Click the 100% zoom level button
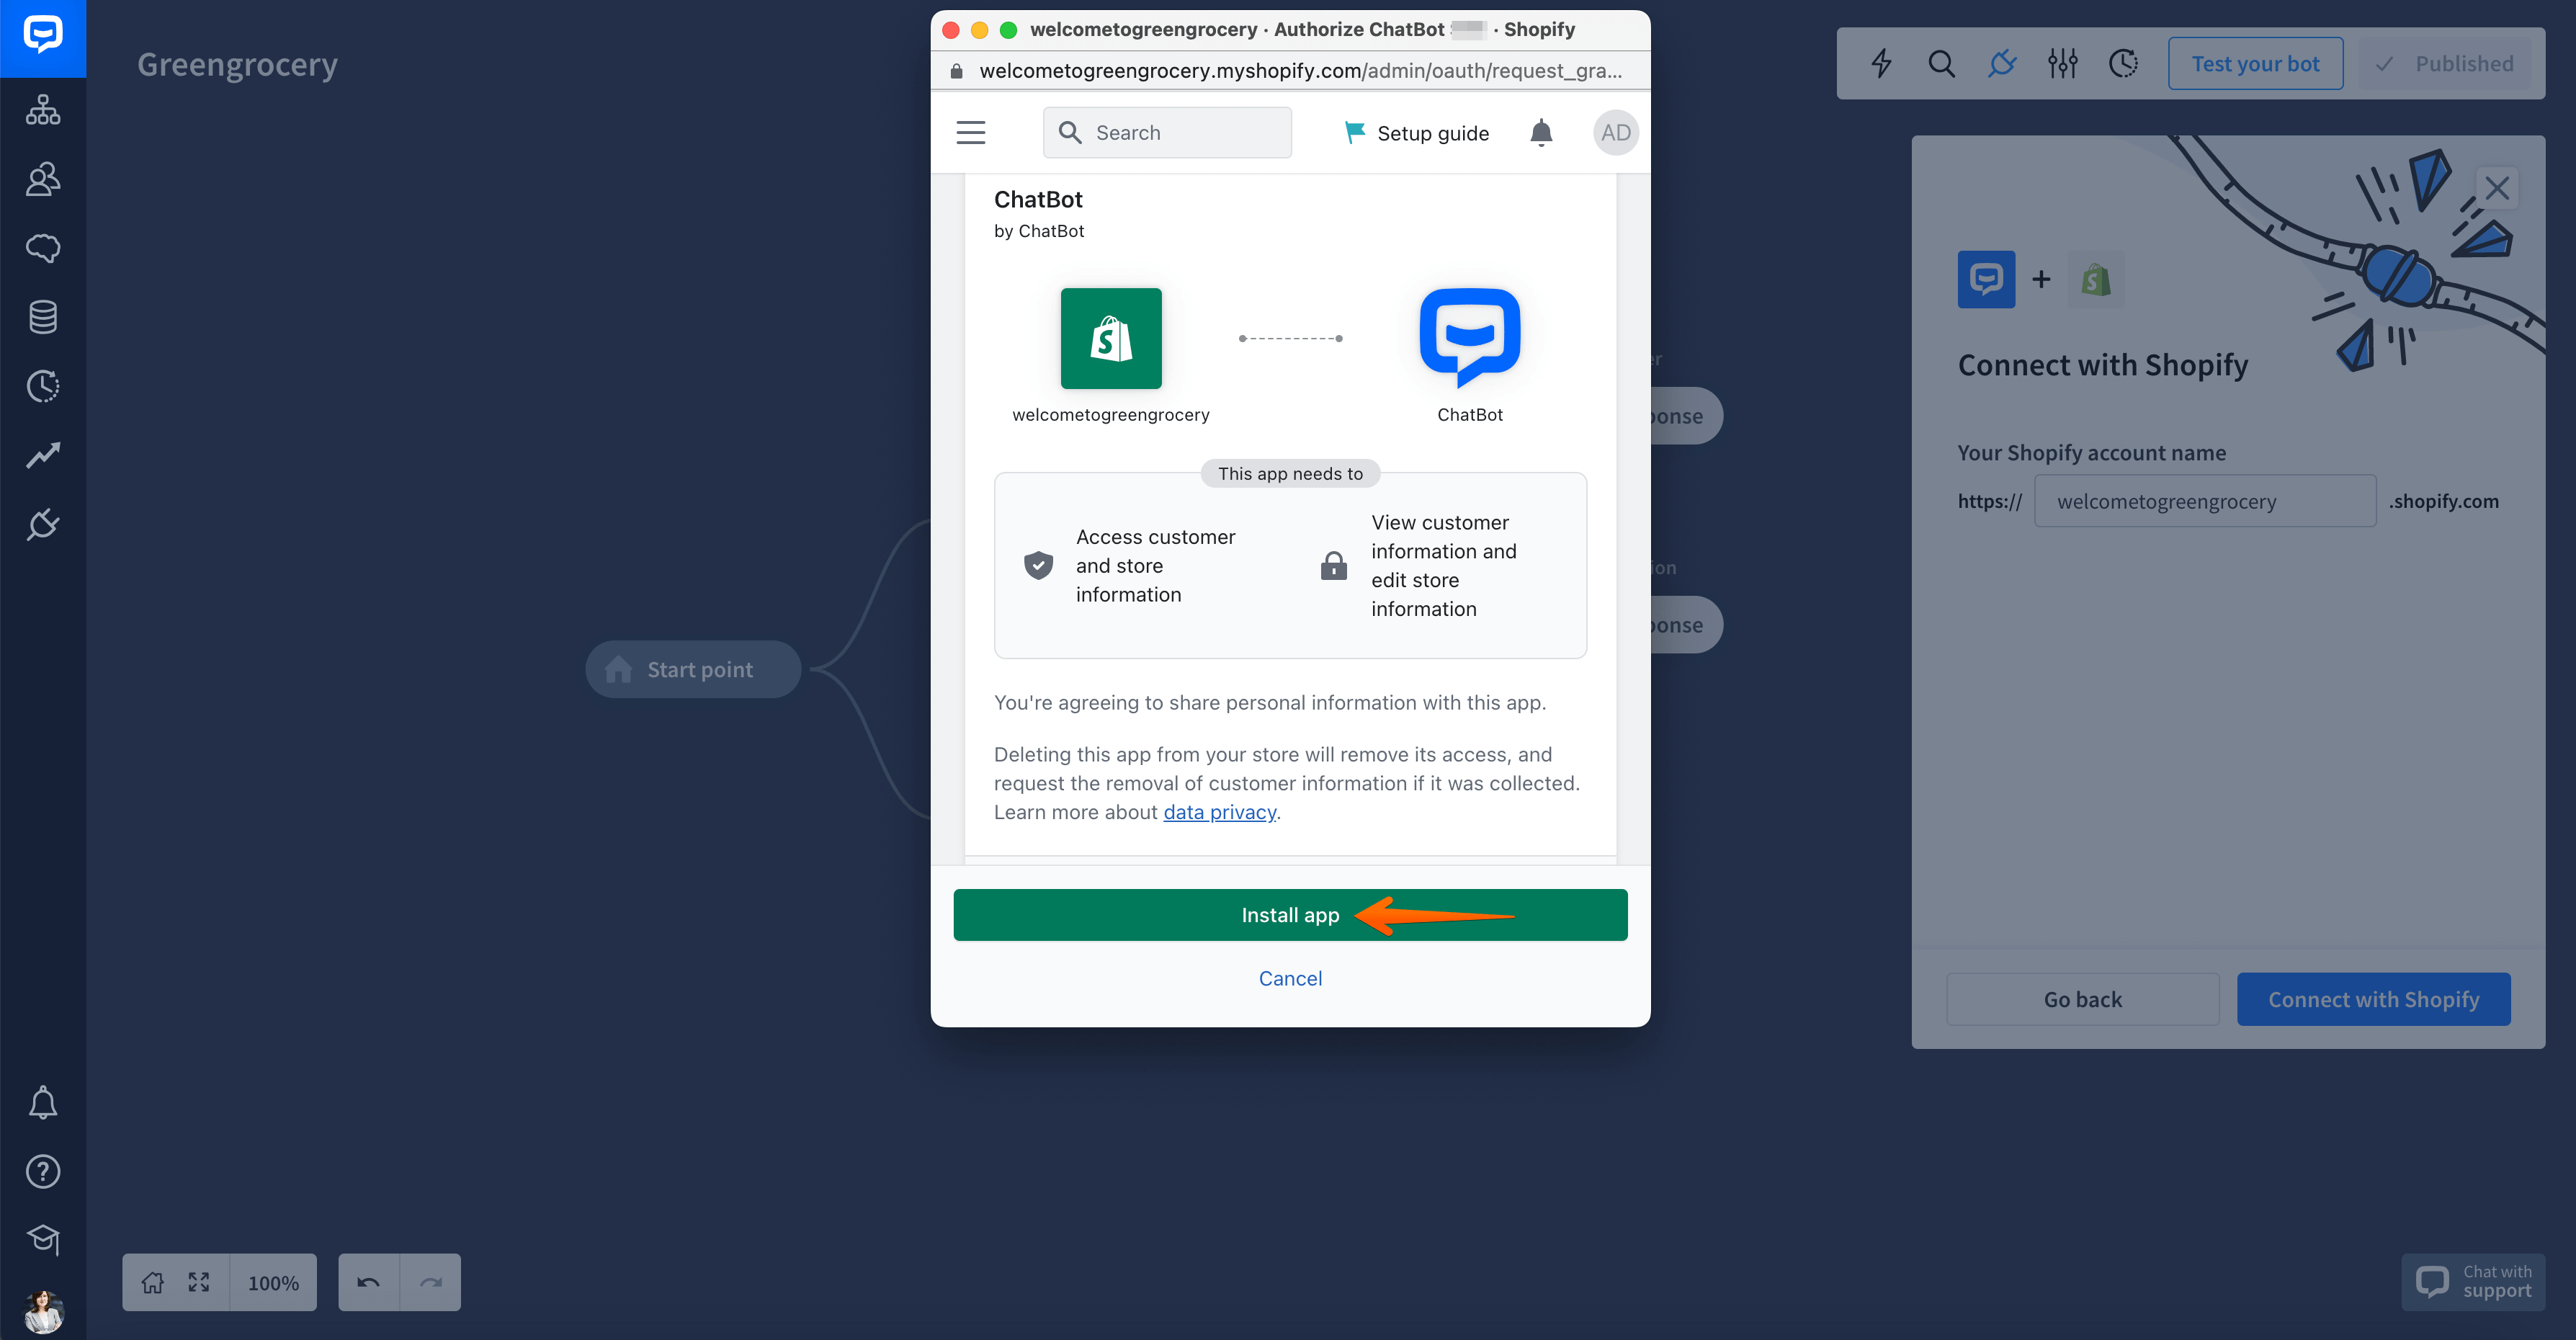The height and width of the screenshot is (1340, 2576). [273, 1282]
